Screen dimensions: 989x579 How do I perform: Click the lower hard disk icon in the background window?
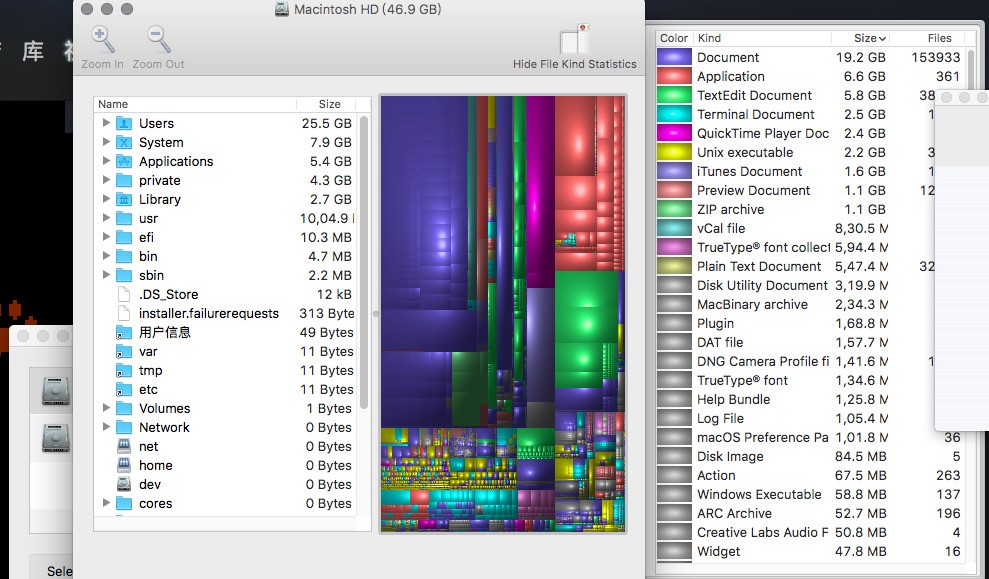click(x=56, y=438)
